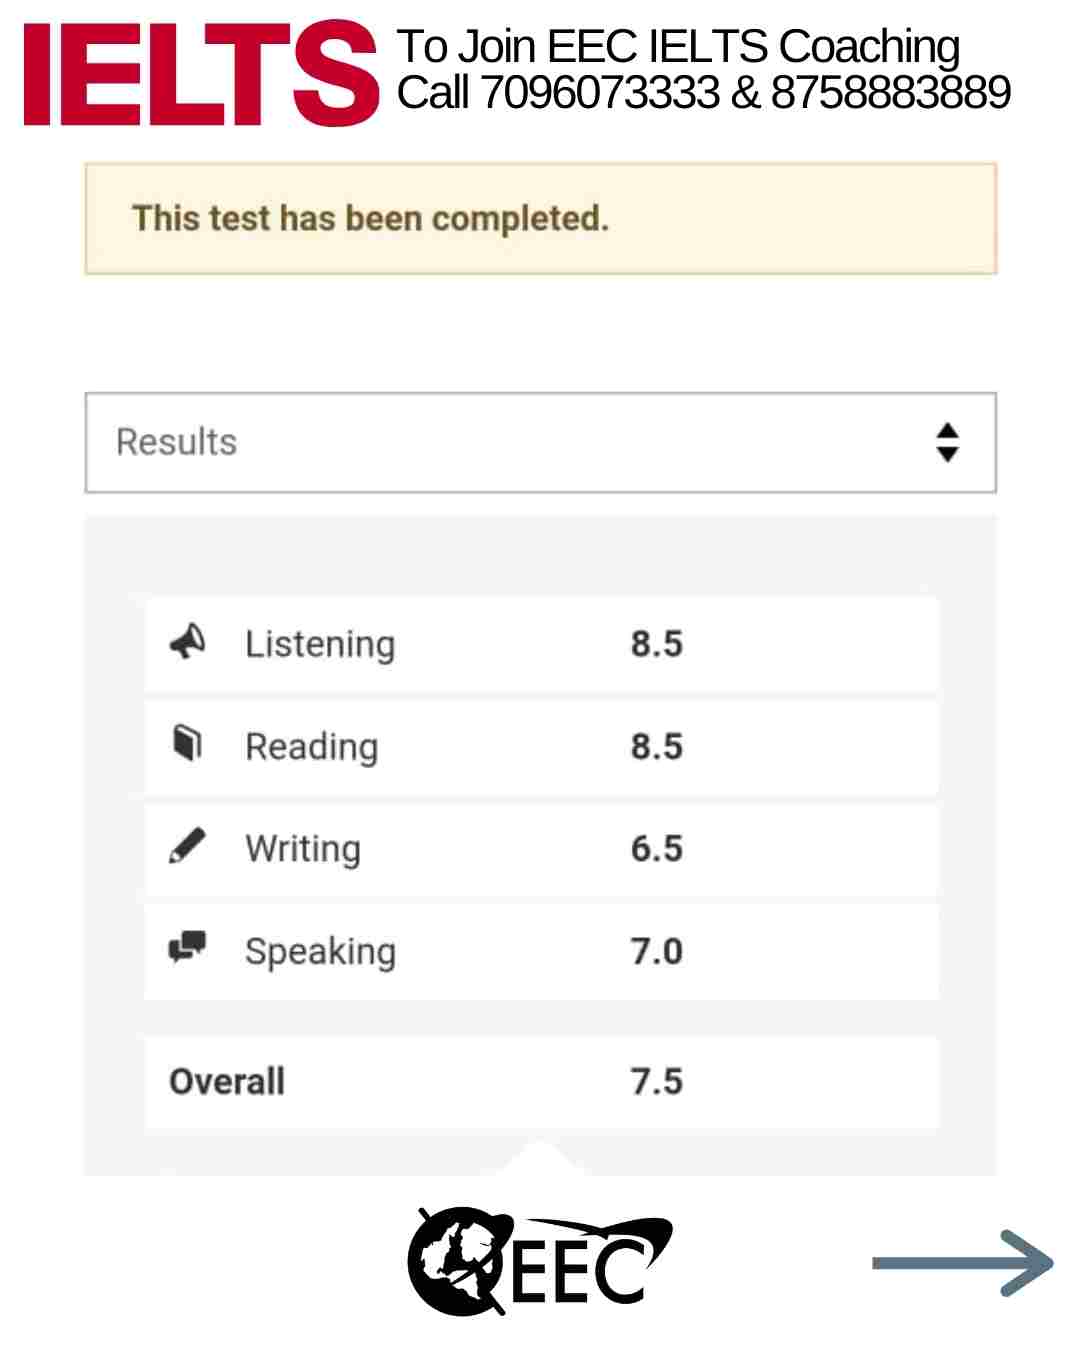Screen dimensions: 1080x1350
Task: Click 'To Join EEC IELTS Coaching' text
Action: click(x=678, y=46)
